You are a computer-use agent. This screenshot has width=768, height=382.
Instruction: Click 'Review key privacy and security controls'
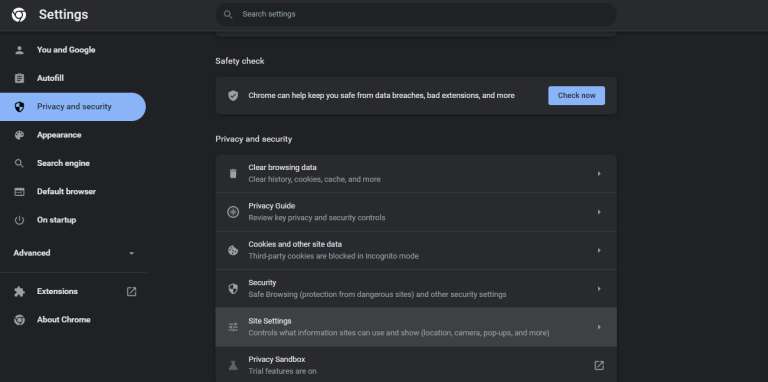click(317, 218)
